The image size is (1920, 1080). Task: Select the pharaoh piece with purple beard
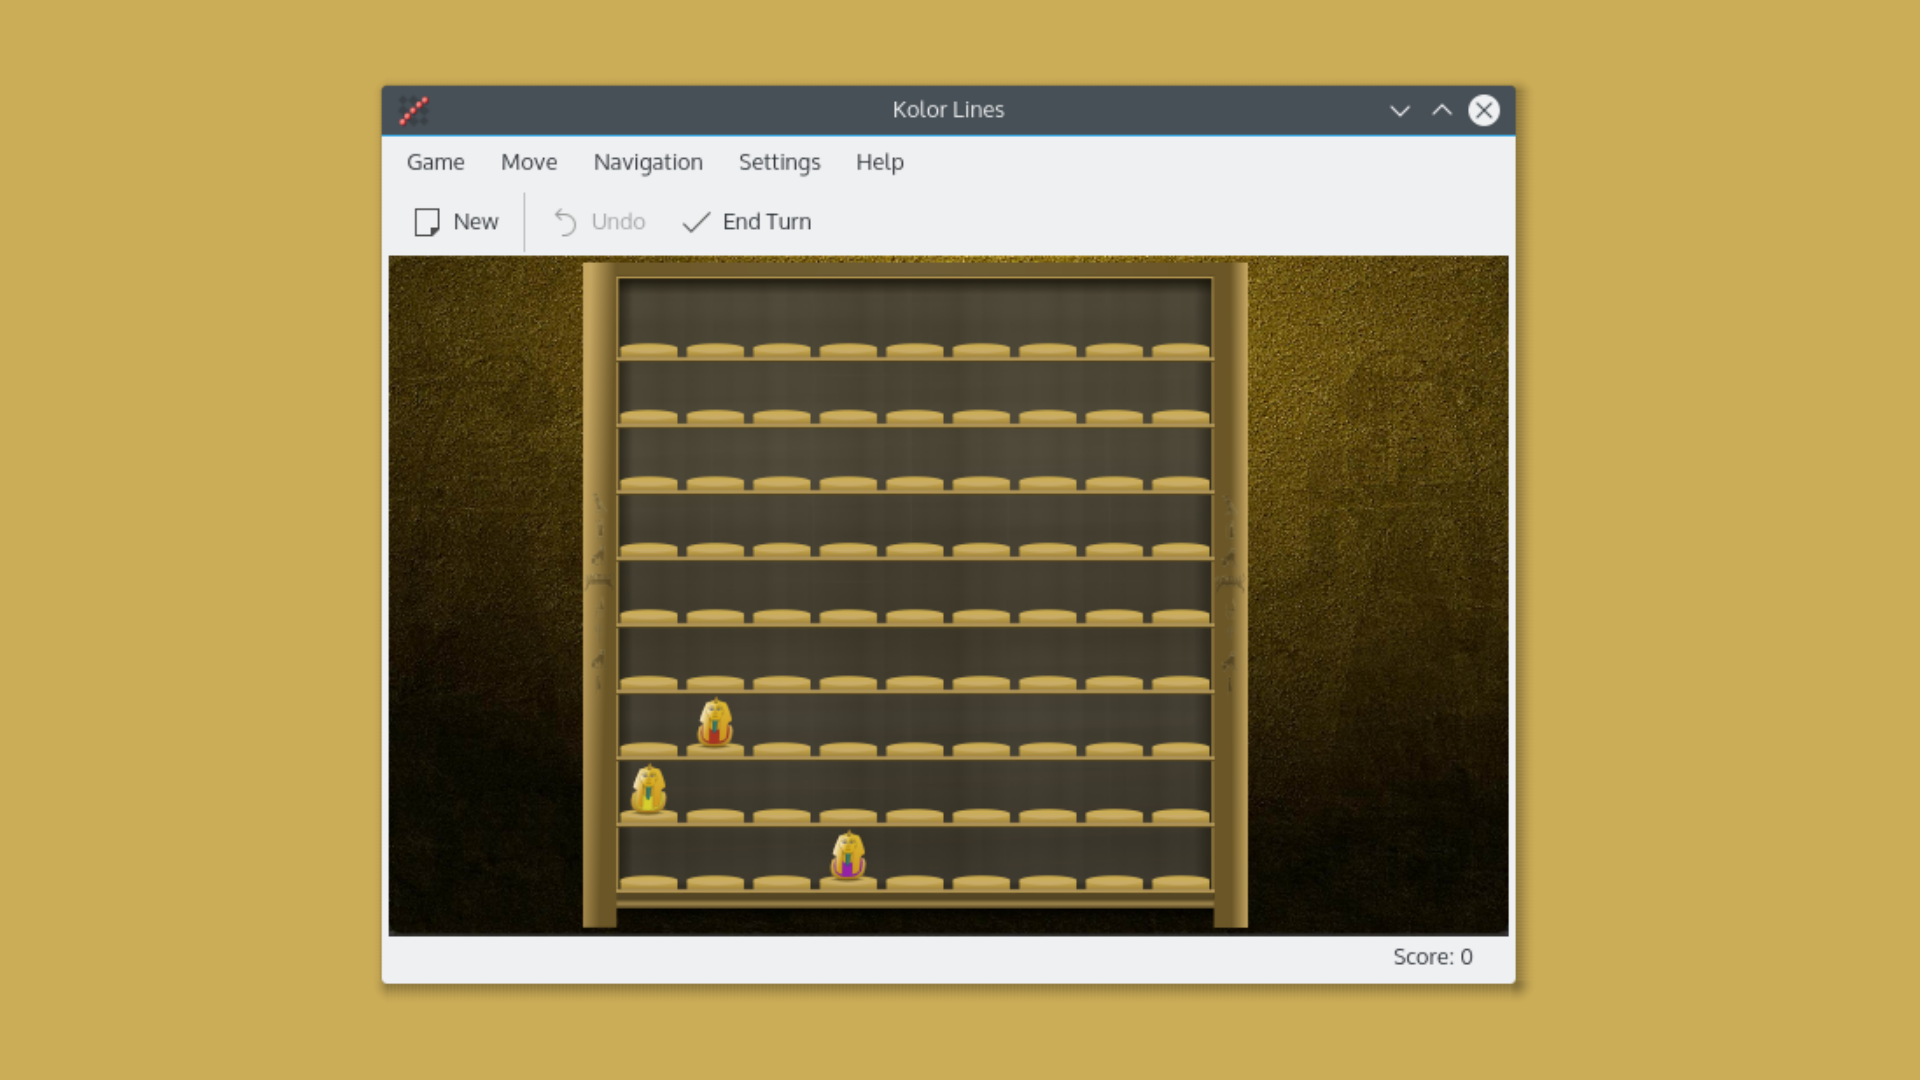point(848,856)
